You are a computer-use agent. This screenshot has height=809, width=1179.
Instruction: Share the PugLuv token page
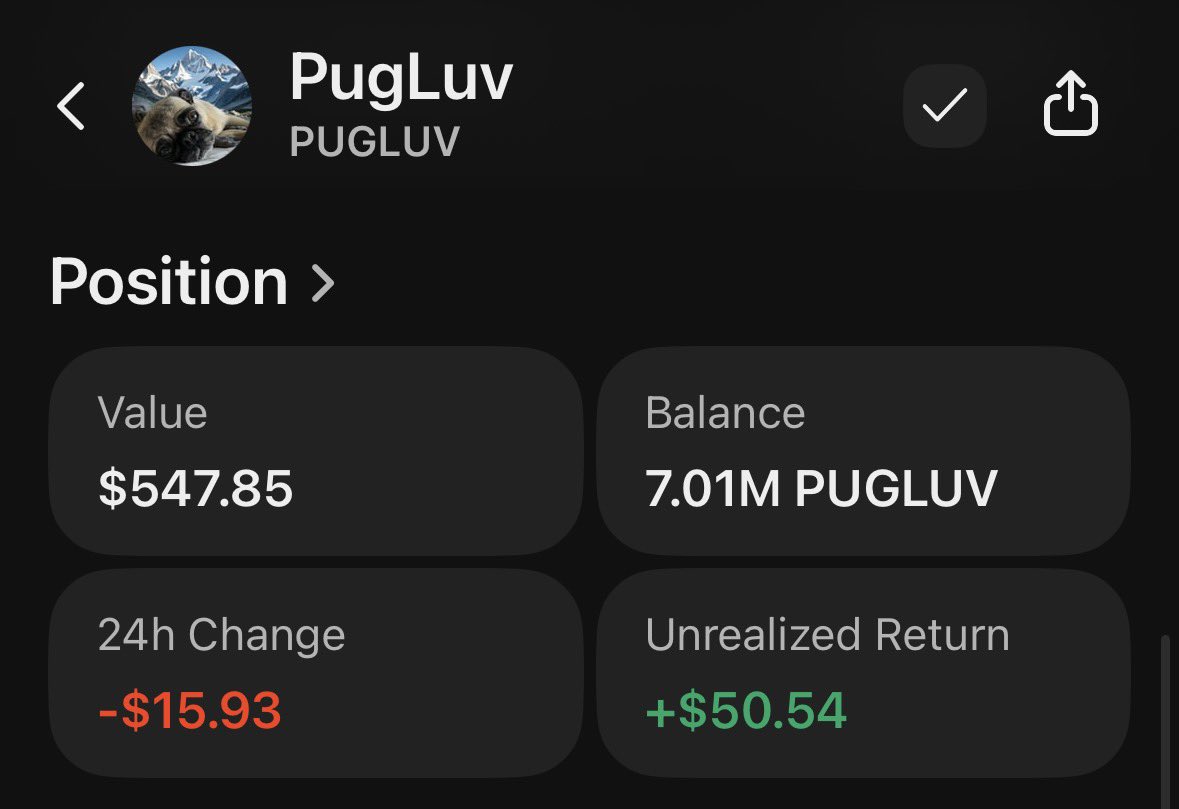[1071, 105]
